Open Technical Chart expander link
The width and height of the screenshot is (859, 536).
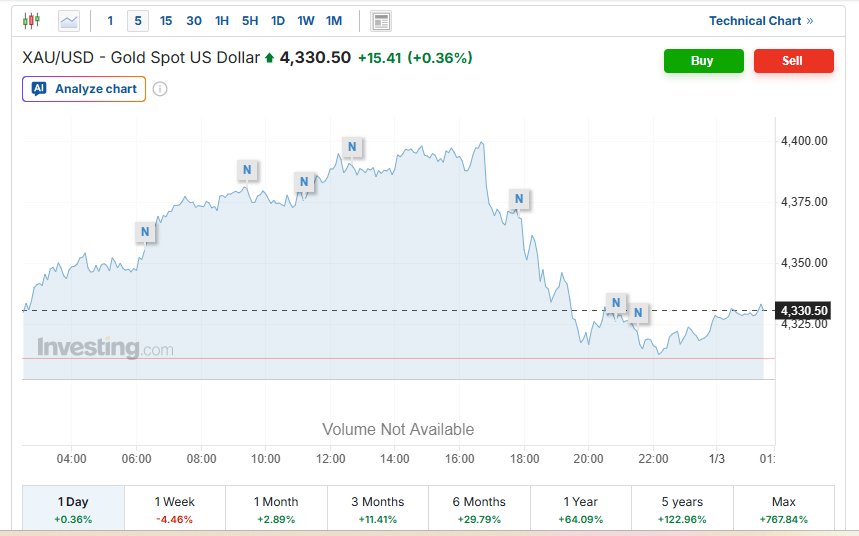point(761,21)
